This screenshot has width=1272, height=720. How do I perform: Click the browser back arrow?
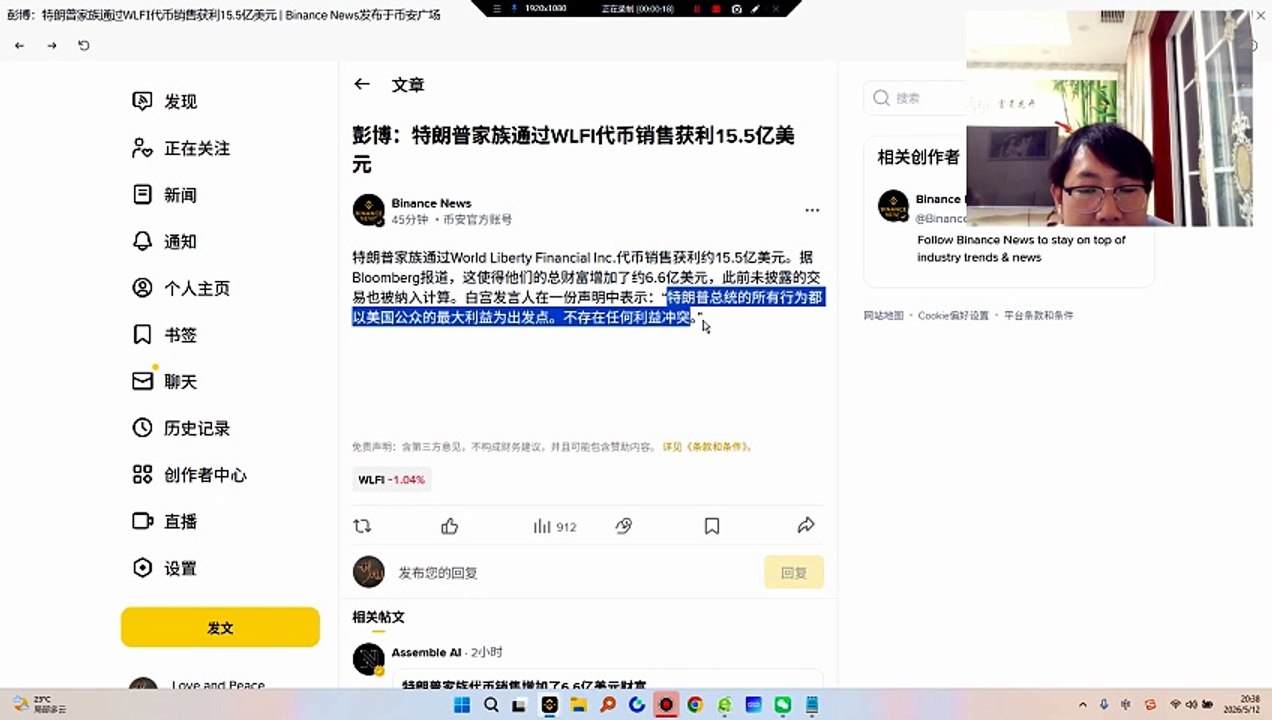20,45
